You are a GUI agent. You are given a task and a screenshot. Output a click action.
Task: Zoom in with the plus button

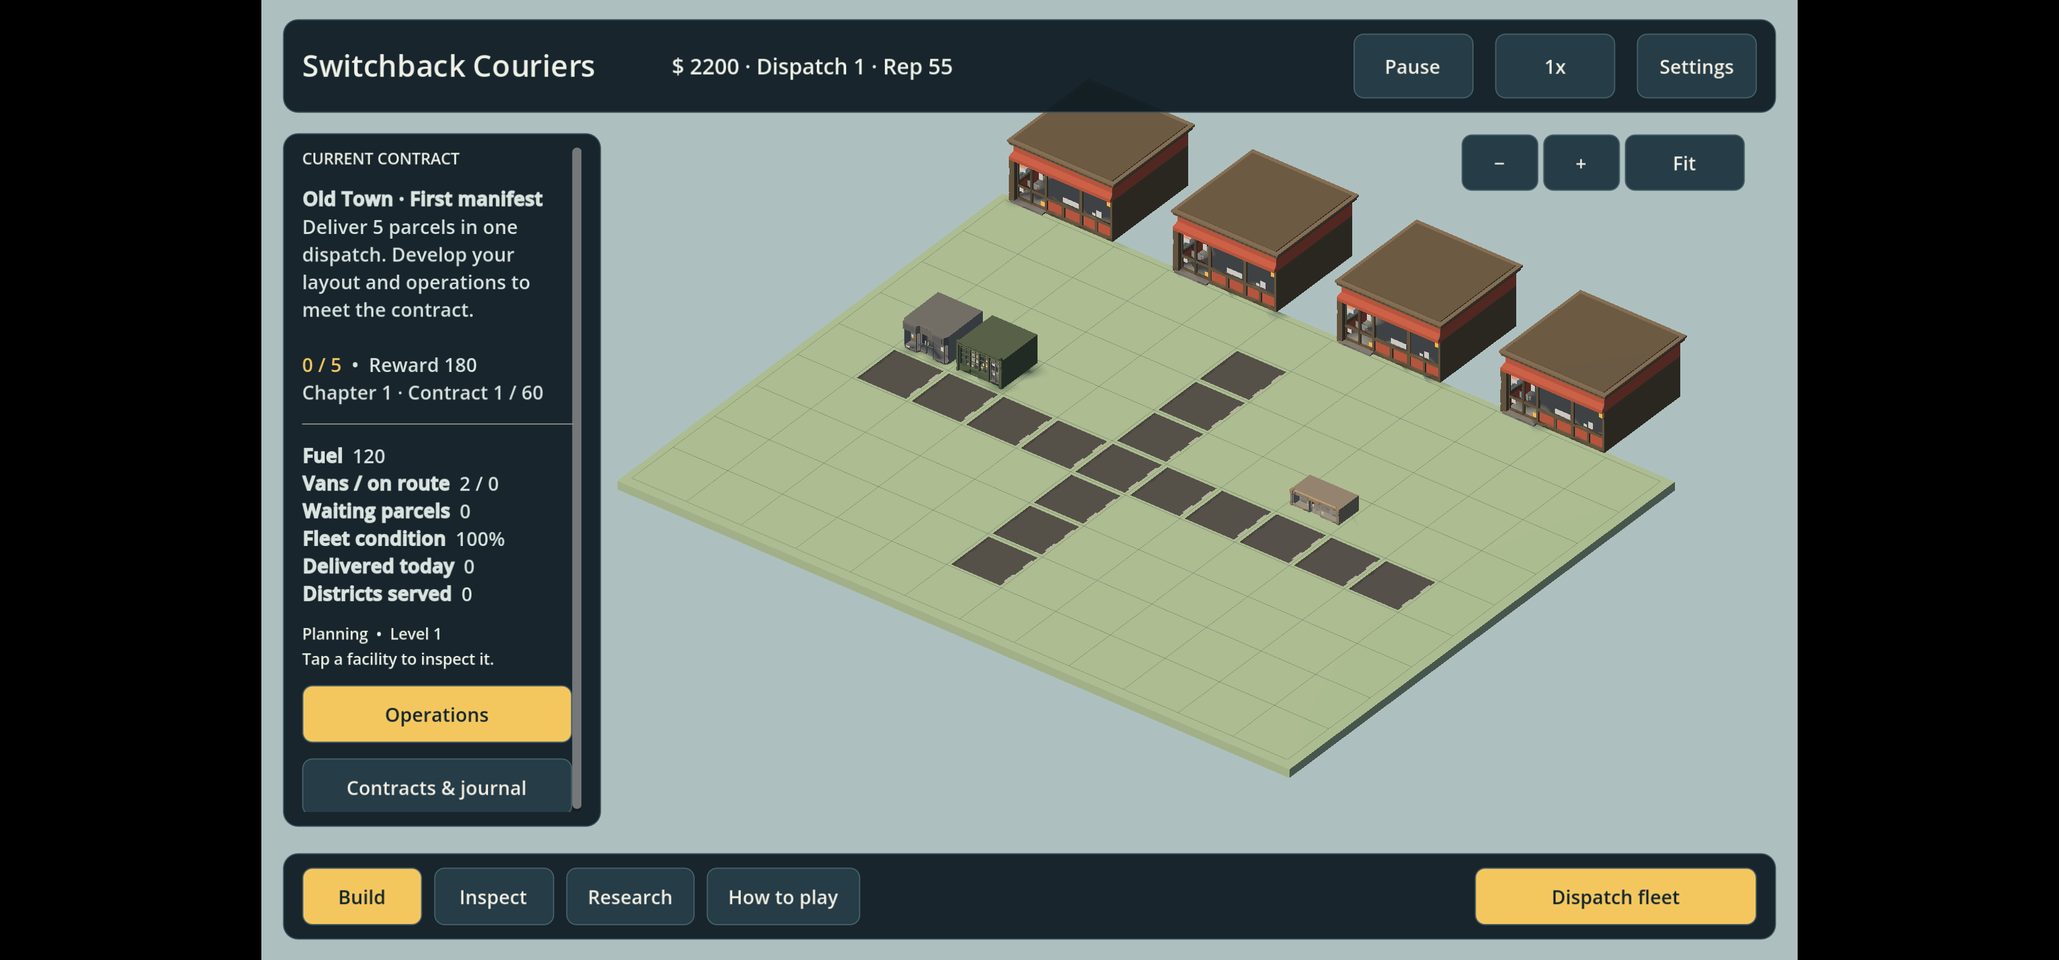click(x=1581, y=163)
